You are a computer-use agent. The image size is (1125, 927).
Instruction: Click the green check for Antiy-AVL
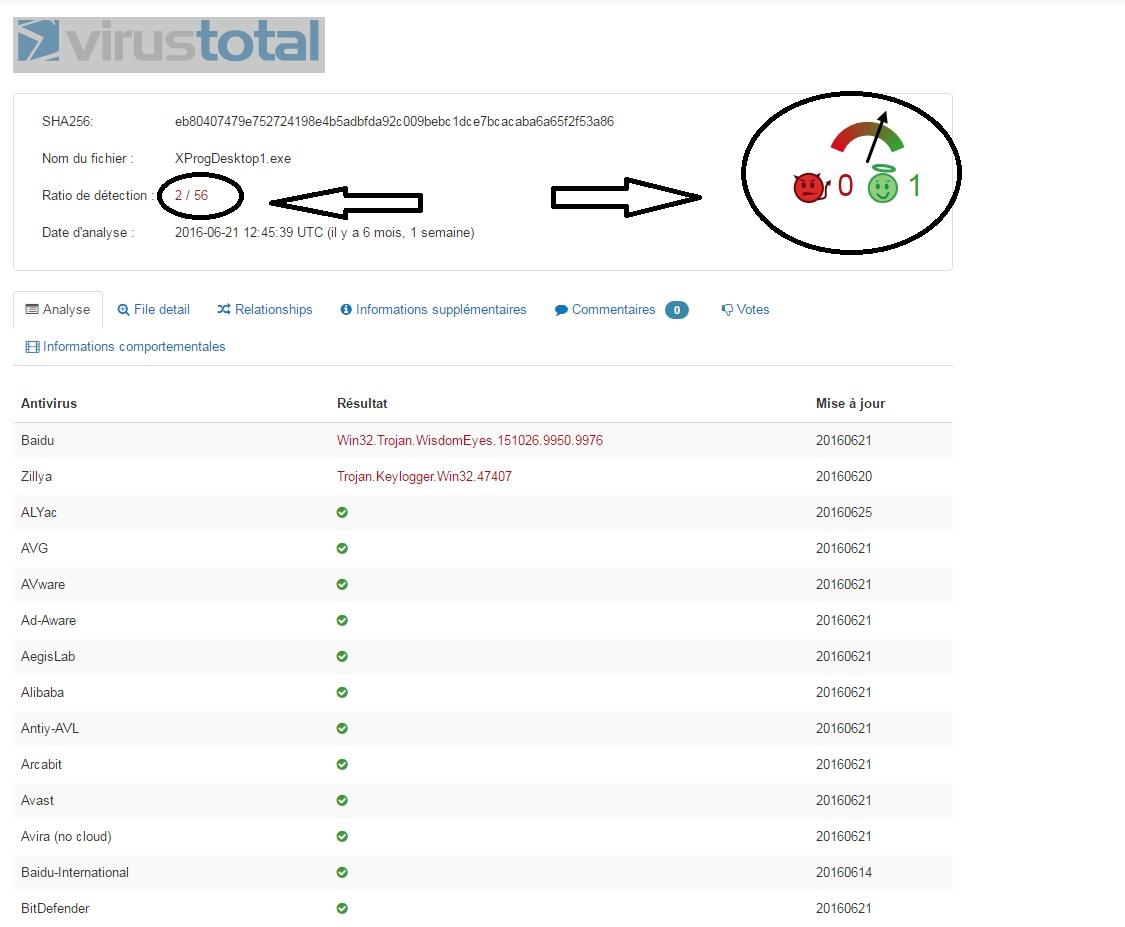click(342, 728)
